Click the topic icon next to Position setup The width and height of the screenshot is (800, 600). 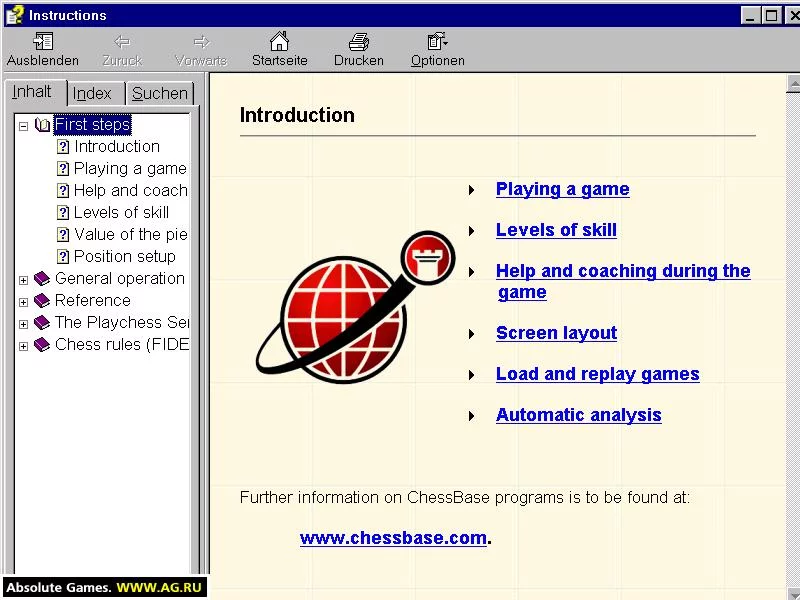63,257
